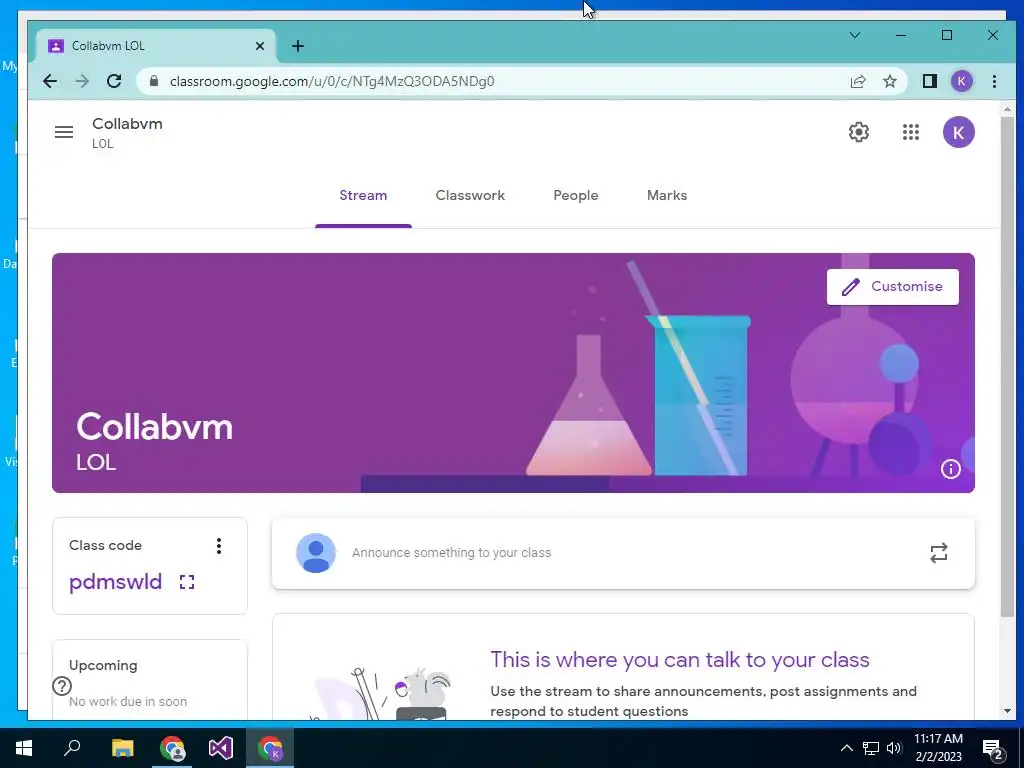Screen dimensions: 1024x768
Task: Open Chrome tab search chevron
Action: (855, 35)
